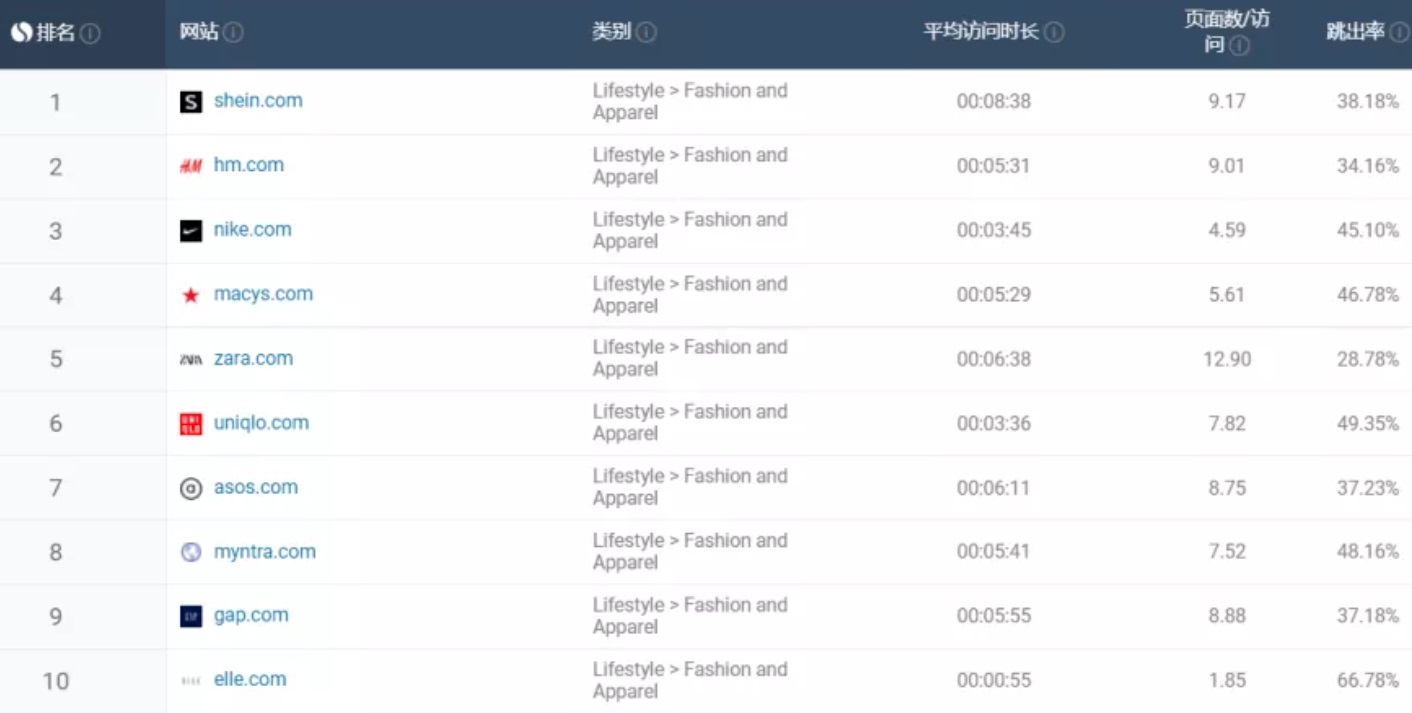Click the Zara logo icon
Screen dimensions: 1412x713
coord(191,359)
